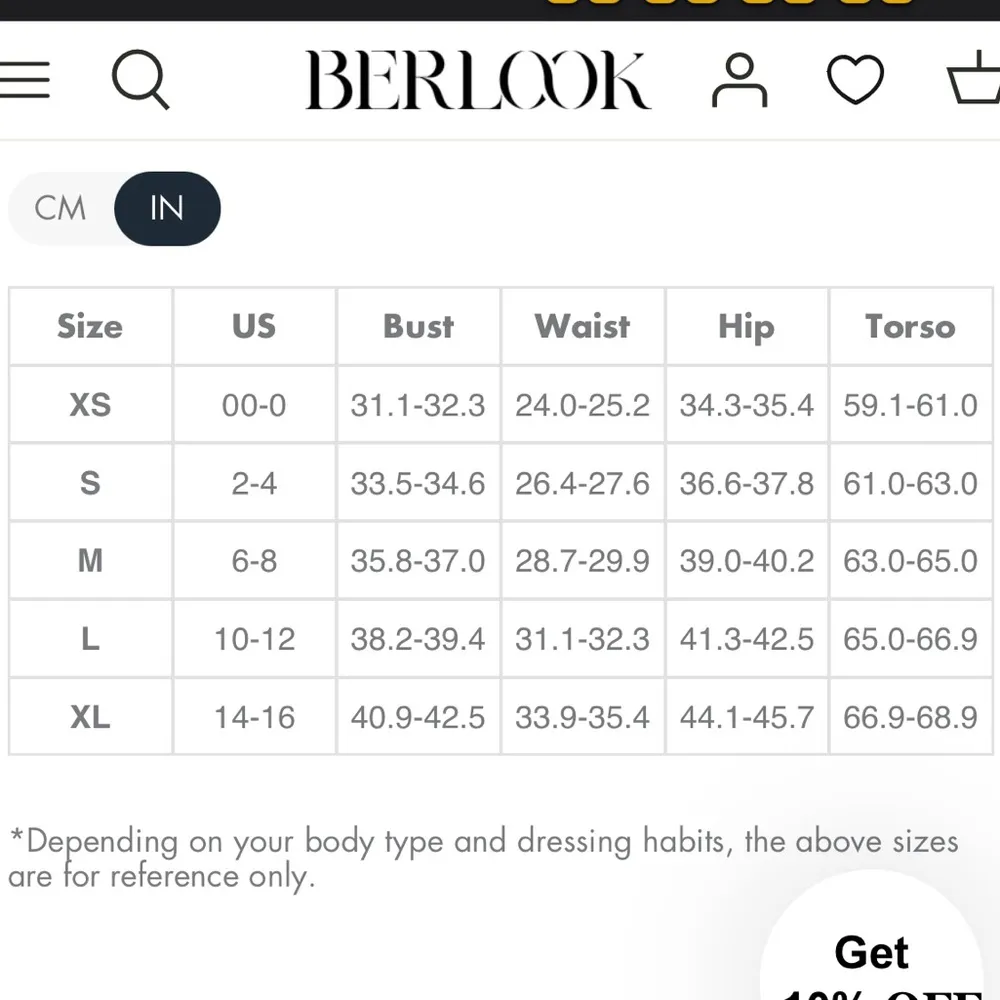Select the search icon in the header
The image size is (1000, 1000).
pos(141,80)
